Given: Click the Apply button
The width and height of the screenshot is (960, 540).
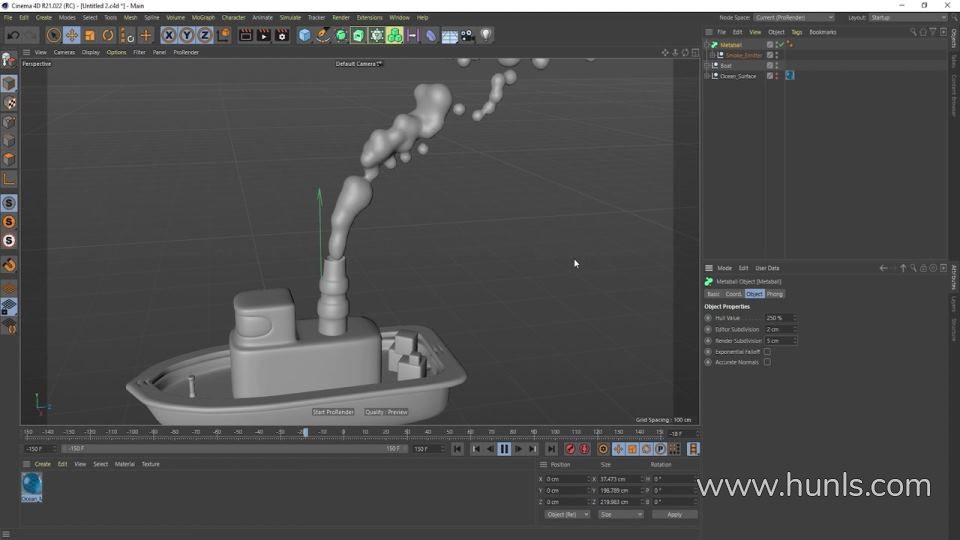Looking at the screenshot, I should pyautogui.click(x=674, y=514).
